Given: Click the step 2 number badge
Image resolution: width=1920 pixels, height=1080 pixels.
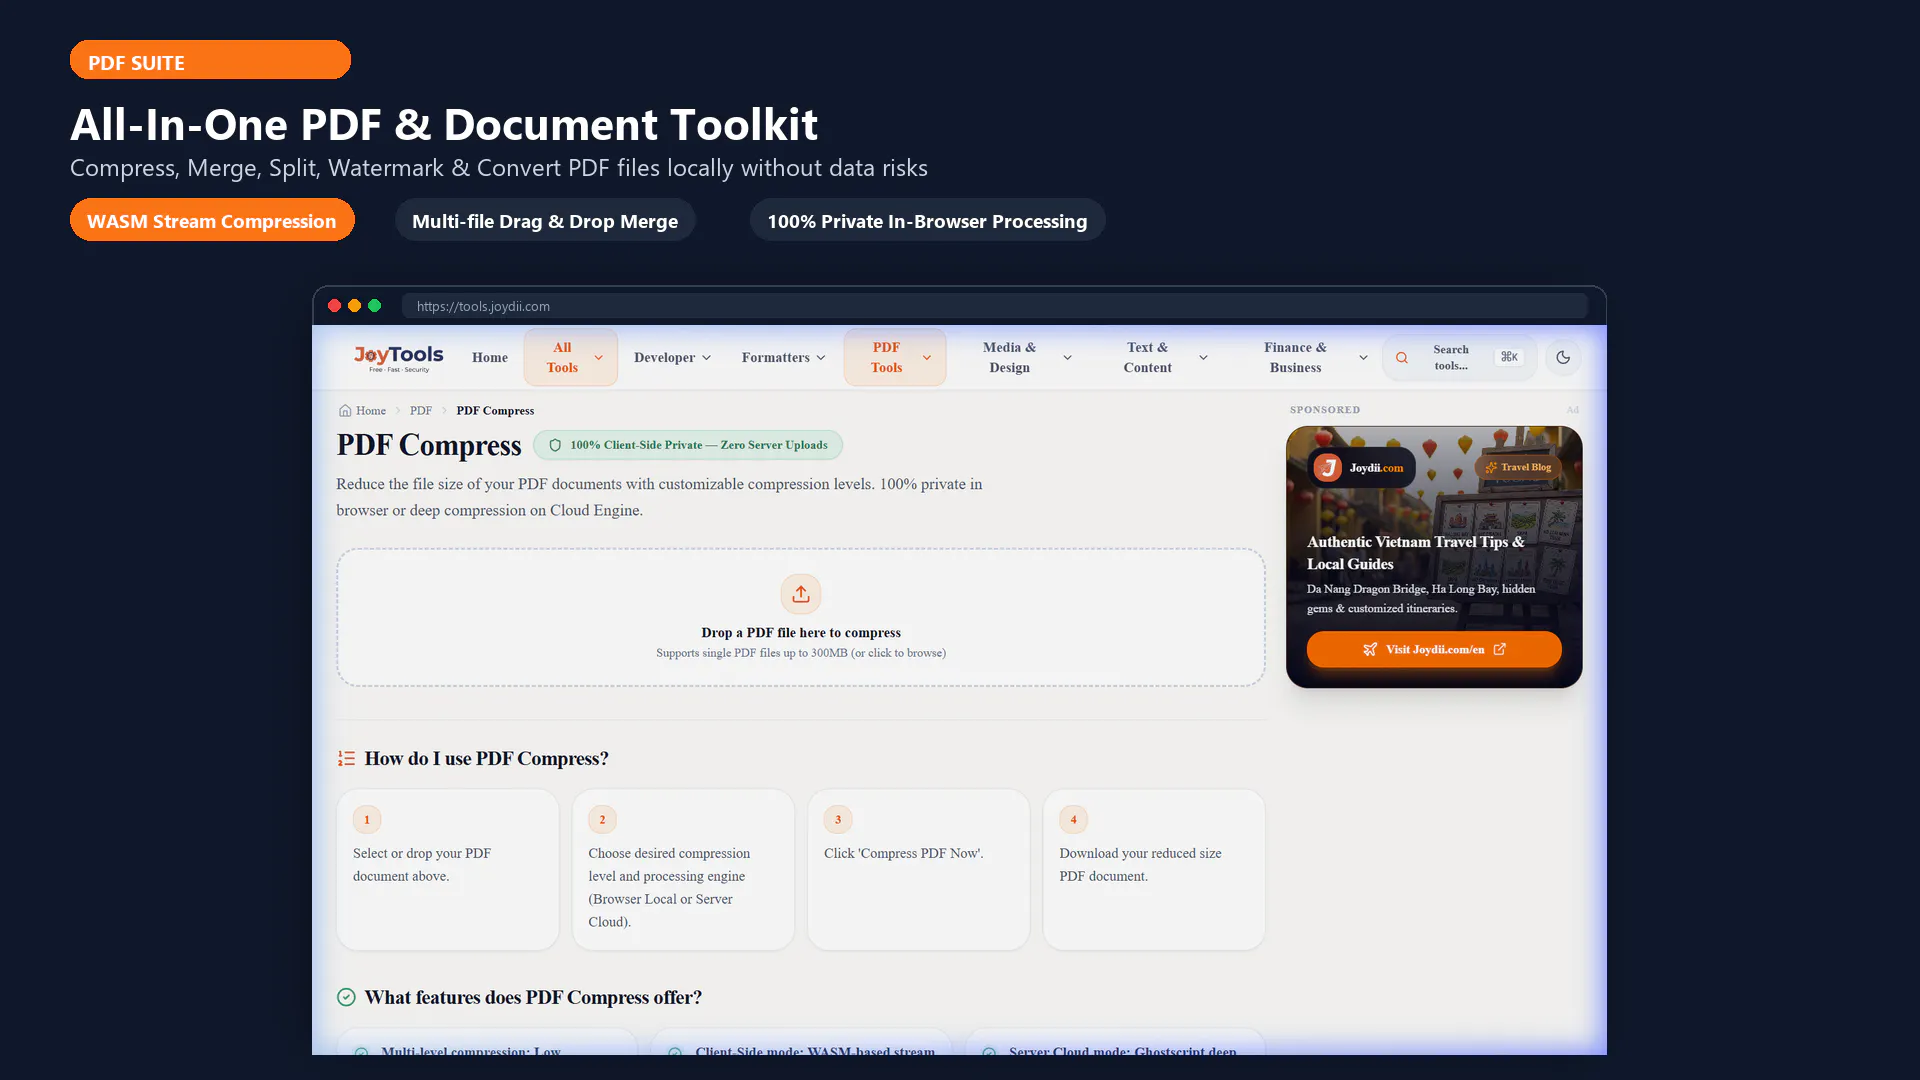Looking at the screenshot, I should 602,820.
